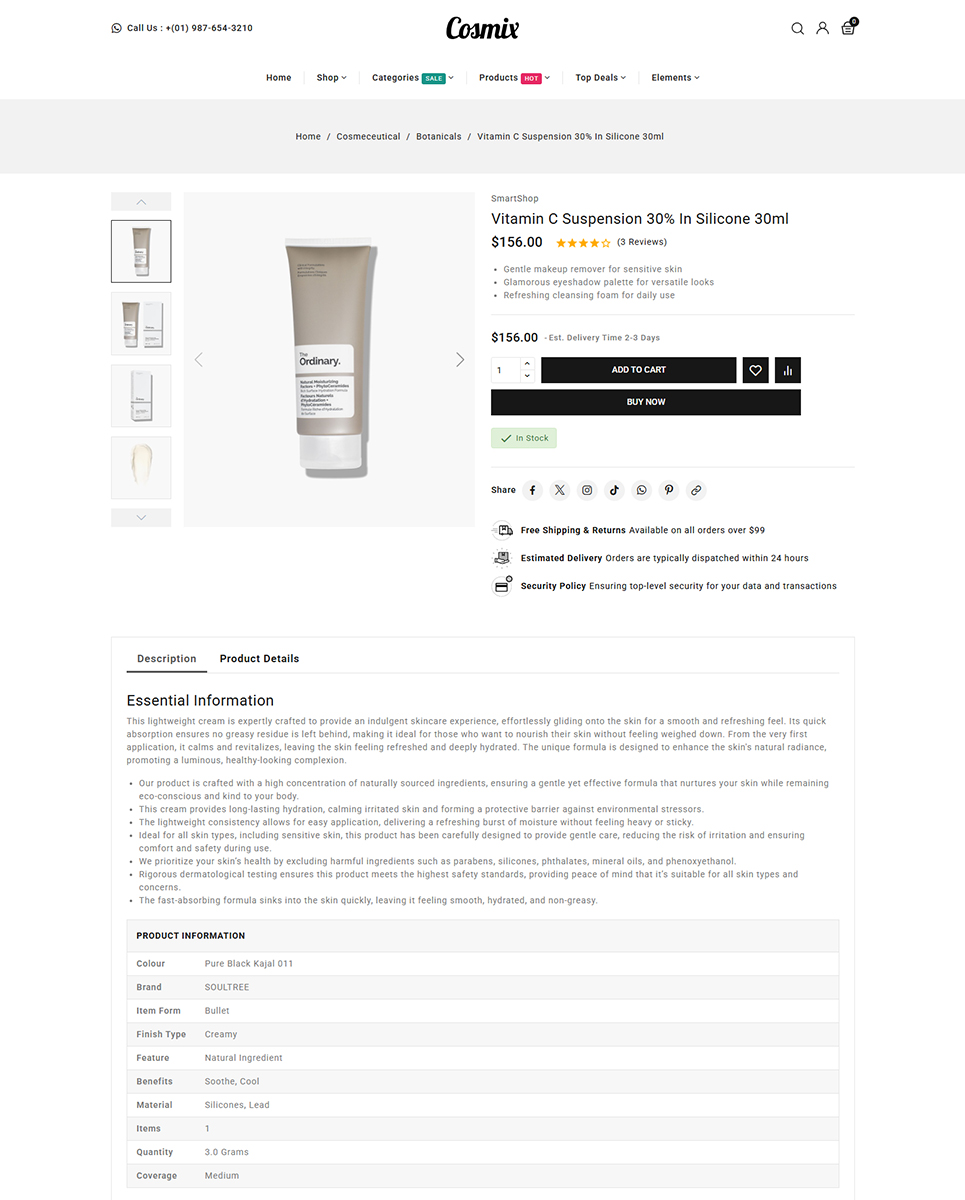Click the compare bar-chart icon
The image size is (965, 1200).
(788, 370)
